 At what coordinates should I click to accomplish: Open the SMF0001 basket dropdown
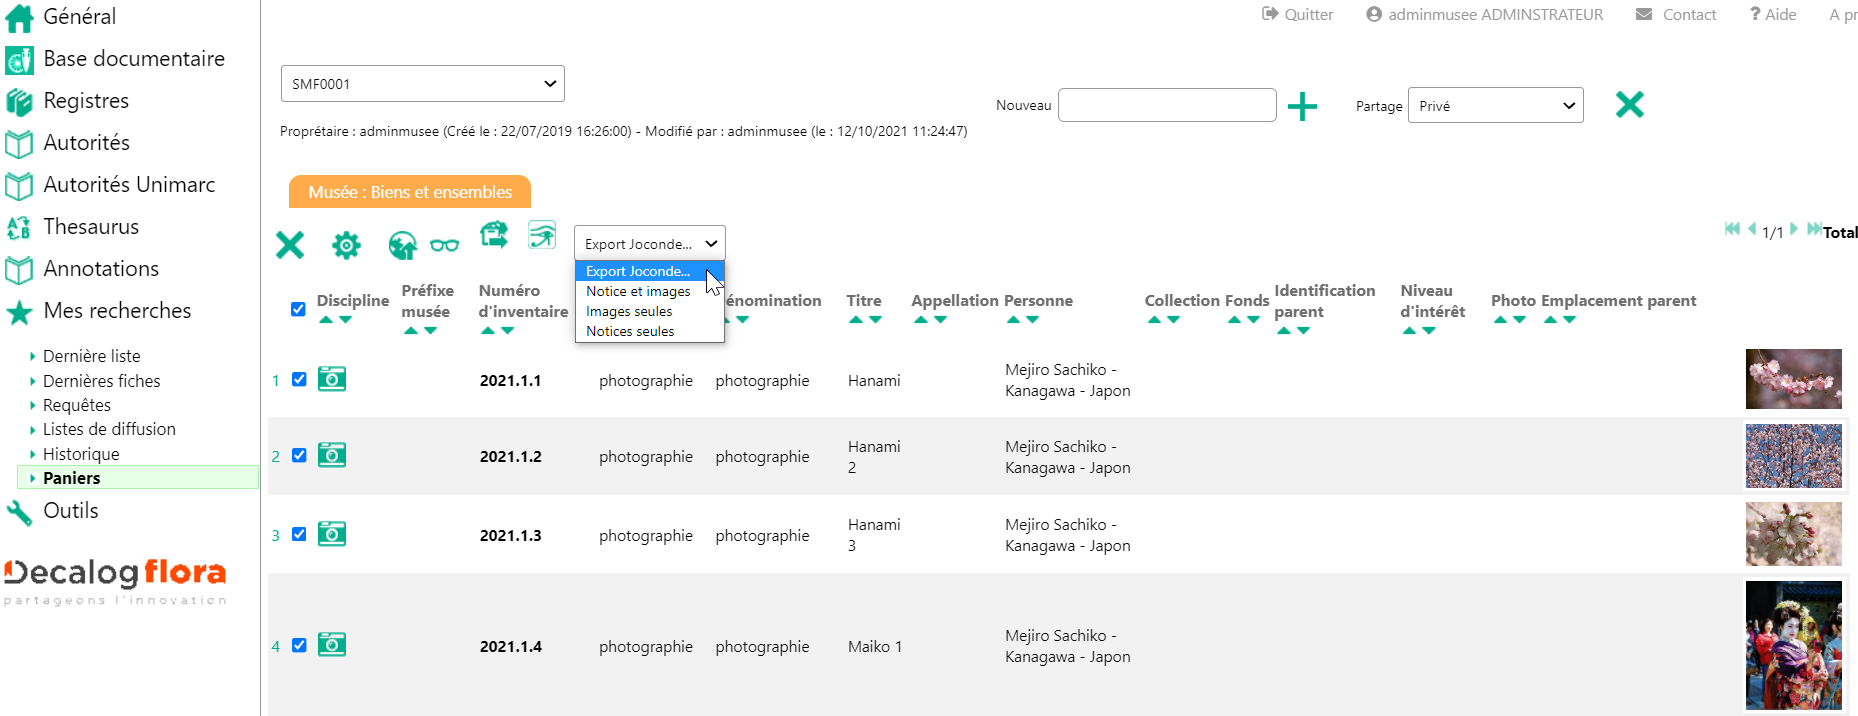click(x=422, y=84)
